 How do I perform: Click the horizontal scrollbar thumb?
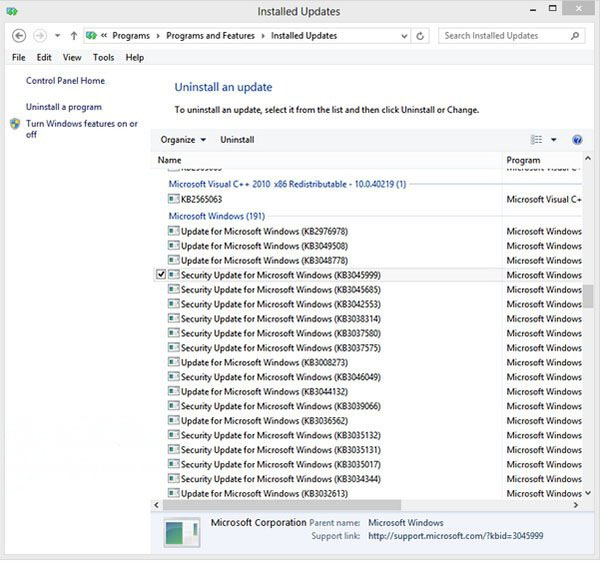click(x=282, y=505)
